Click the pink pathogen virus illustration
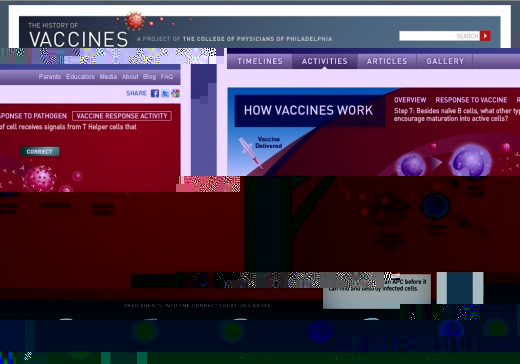This screenshot has width=520, height=364. 40,178
